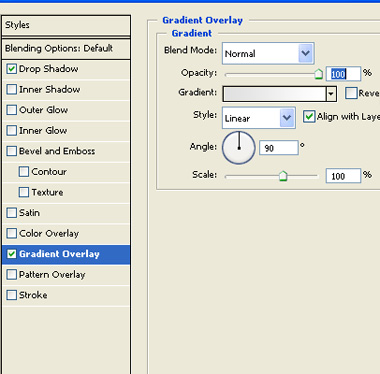Open the Satin settings row
This screenshot has height=374, width=380.
point(66,213)
